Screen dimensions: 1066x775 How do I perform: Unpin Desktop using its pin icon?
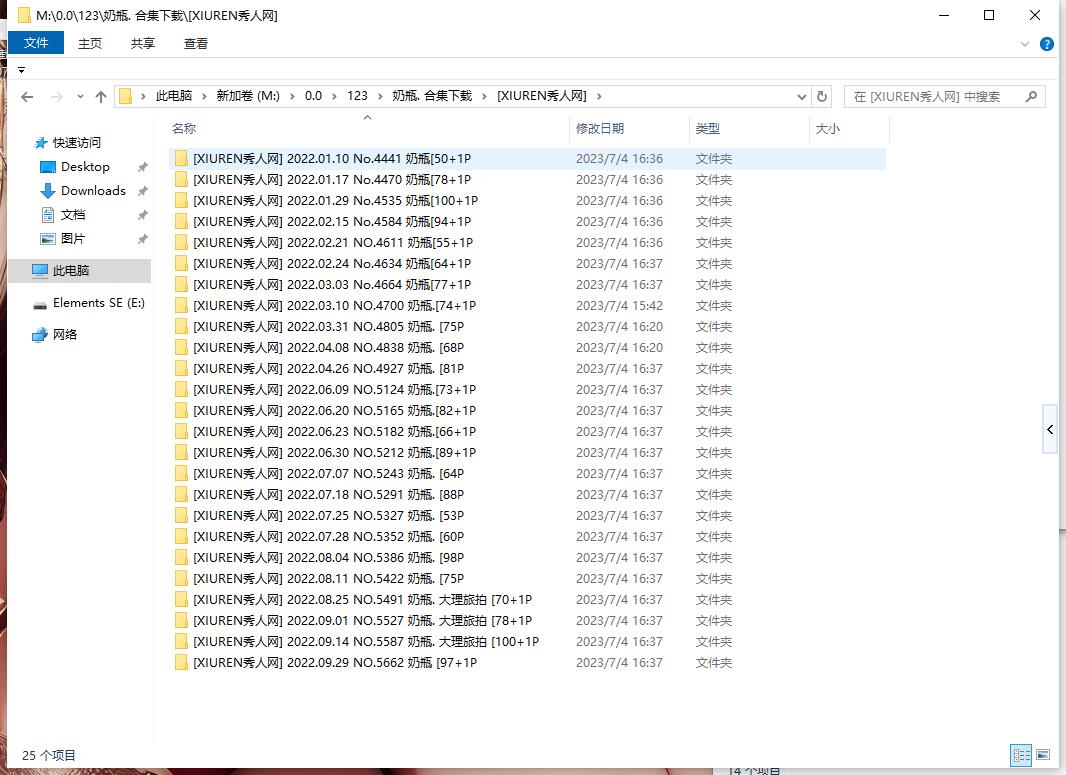[x=142, y=167]
